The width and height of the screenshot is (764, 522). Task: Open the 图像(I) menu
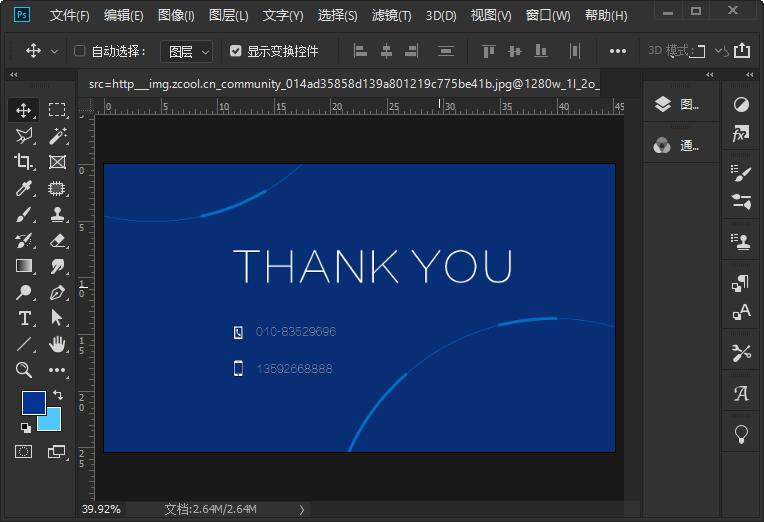[x=176, y=16]
